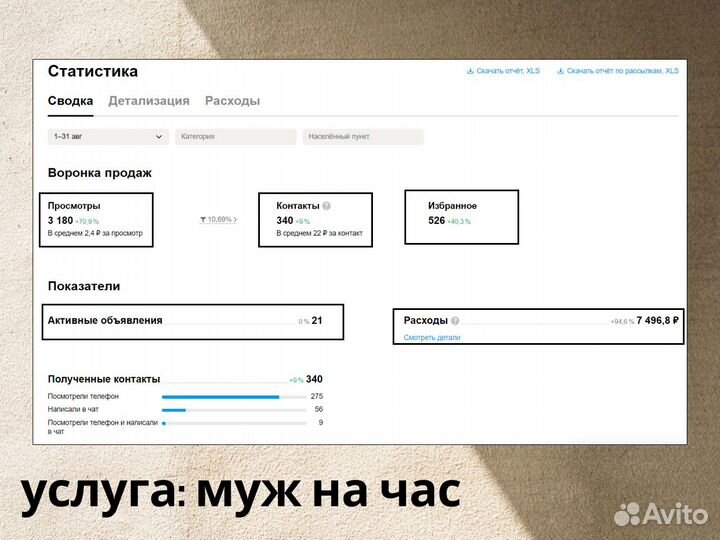Download the XLS report via the download icon
Image resolution: width=720 pixels, height=540 pixels.
coord(470,71)
